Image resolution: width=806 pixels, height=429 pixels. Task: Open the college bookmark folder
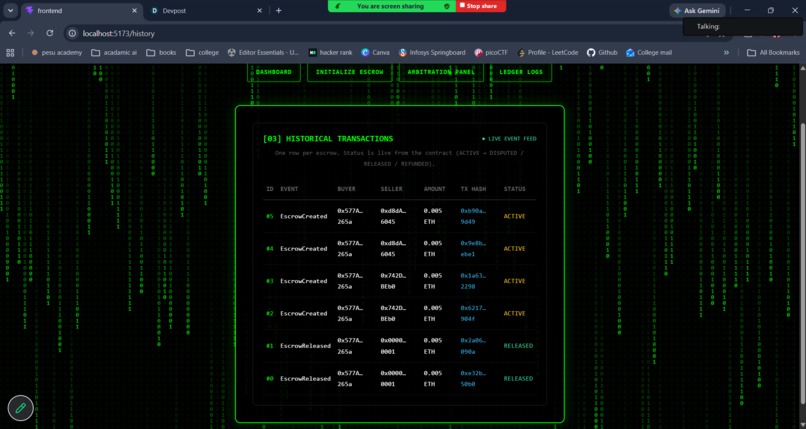coord(202,52)
